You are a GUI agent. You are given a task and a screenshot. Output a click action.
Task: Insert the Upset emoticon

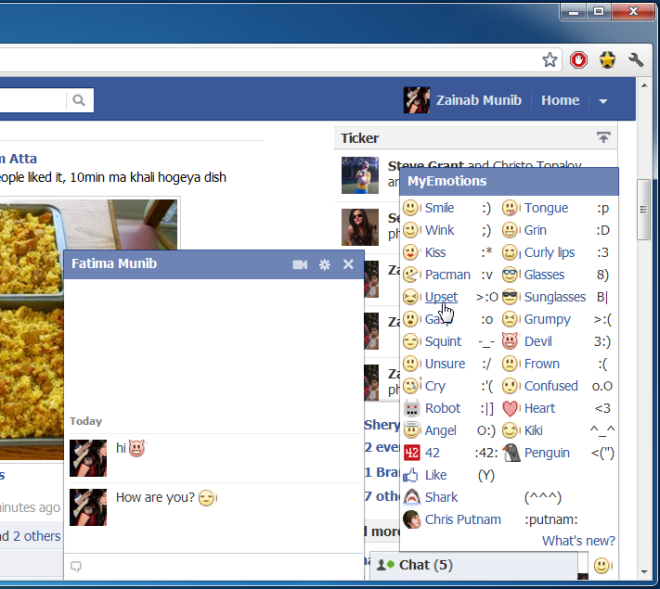tap(441, 297)
